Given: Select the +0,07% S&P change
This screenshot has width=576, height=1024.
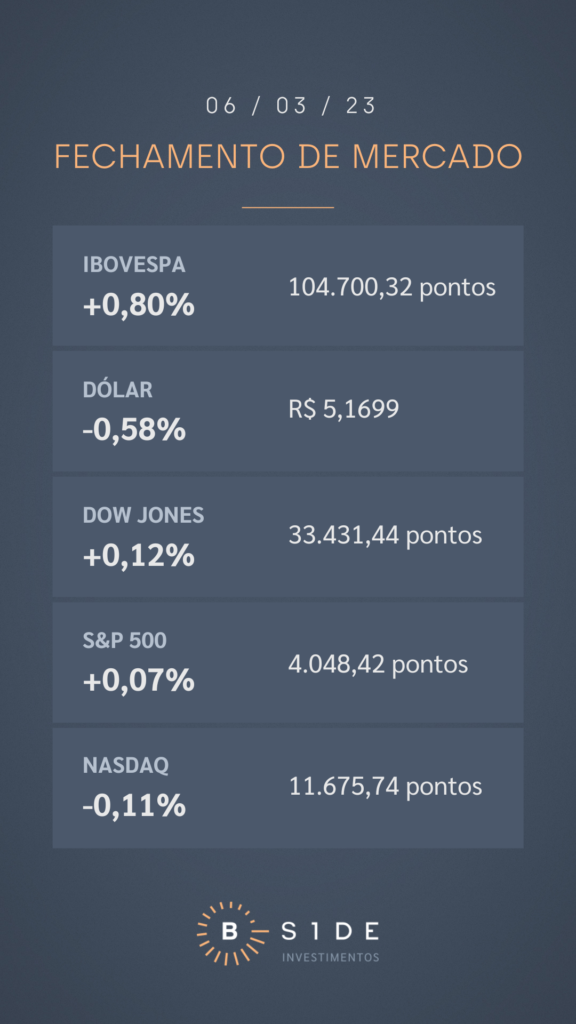Looking at the screenshot, I should (139, 680).
